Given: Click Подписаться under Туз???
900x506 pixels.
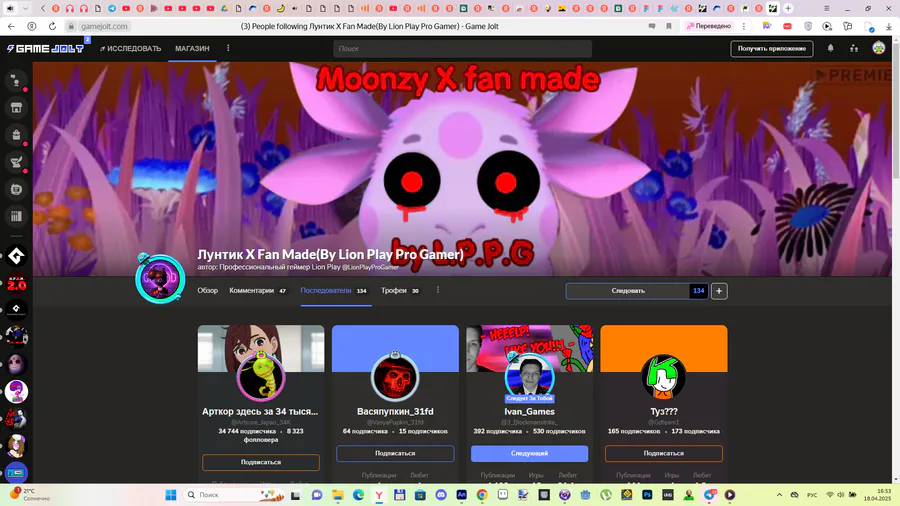Looking at the screenshot, I should pyautogui.click(x=664, y=453).
